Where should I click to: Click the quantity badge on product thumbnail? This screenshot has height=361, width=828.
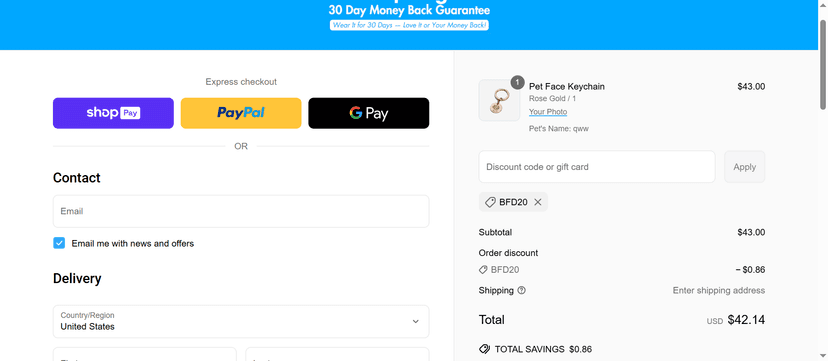(518, 82)
